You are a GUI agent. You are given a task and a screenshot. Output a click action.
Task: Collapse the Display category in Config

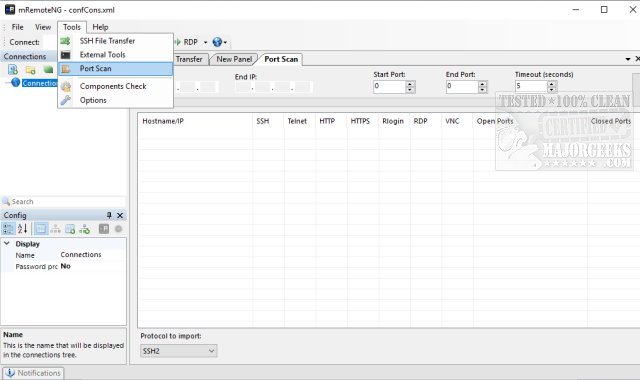tap(7, 243)
